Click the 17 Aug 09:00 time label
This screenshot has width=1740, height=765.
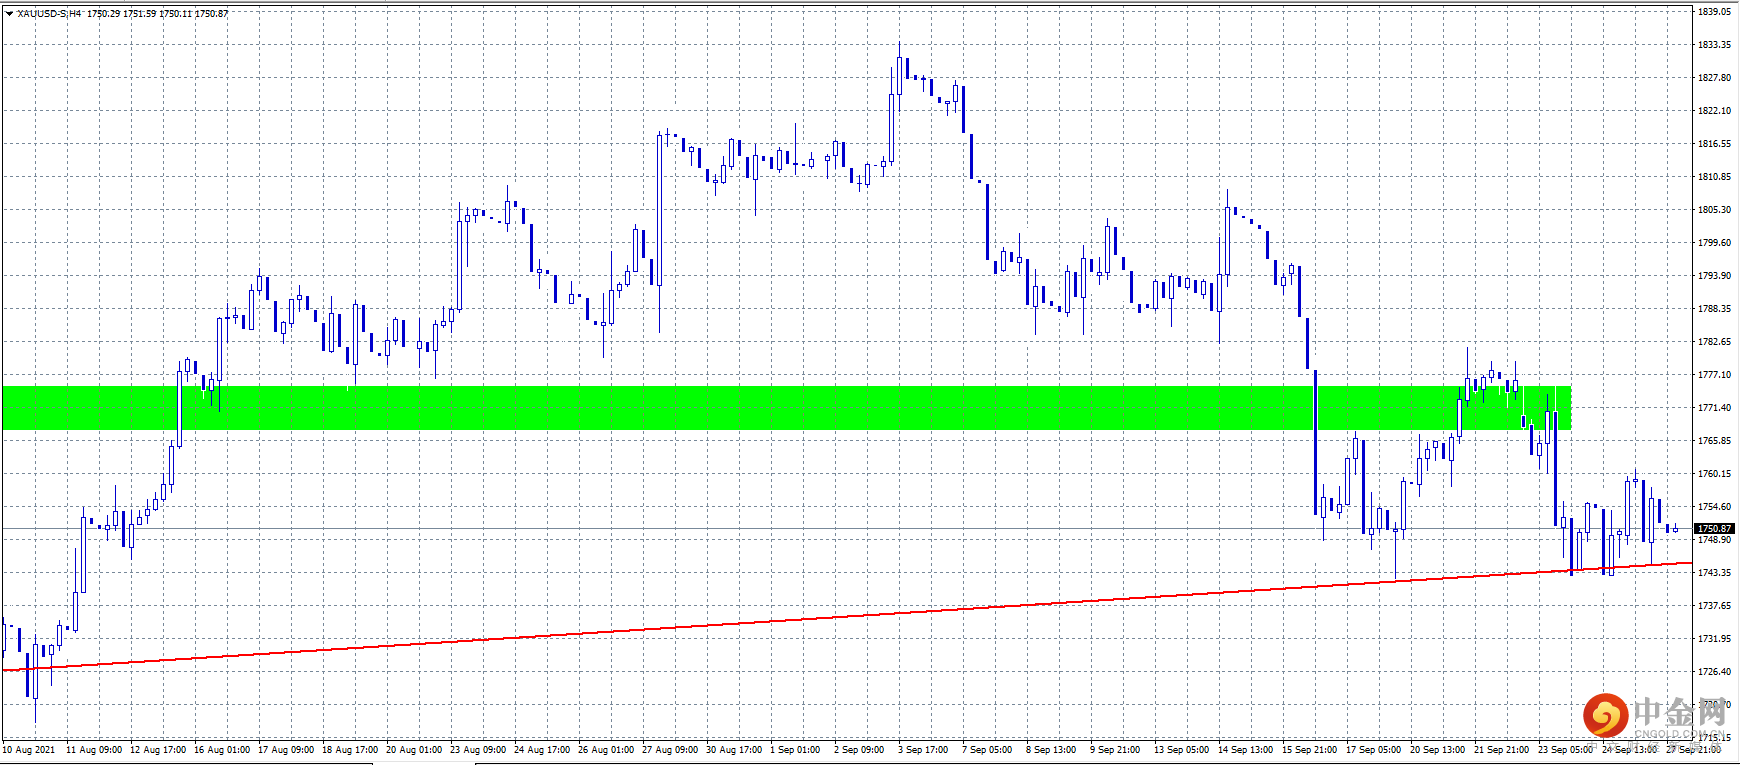click(286, 750)
